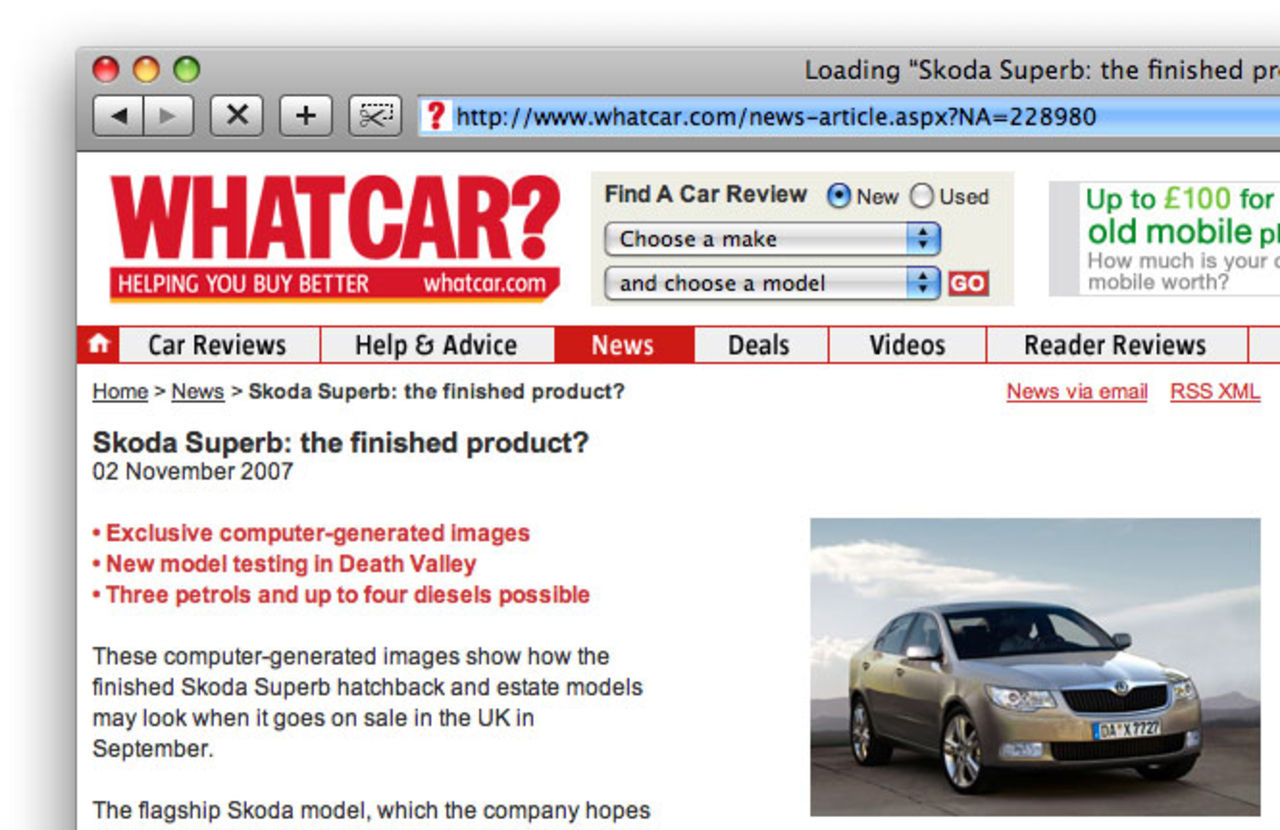Open the Car Reviews tab
The width and height of the screenshot is (1280, 830).
coord(217,345)
